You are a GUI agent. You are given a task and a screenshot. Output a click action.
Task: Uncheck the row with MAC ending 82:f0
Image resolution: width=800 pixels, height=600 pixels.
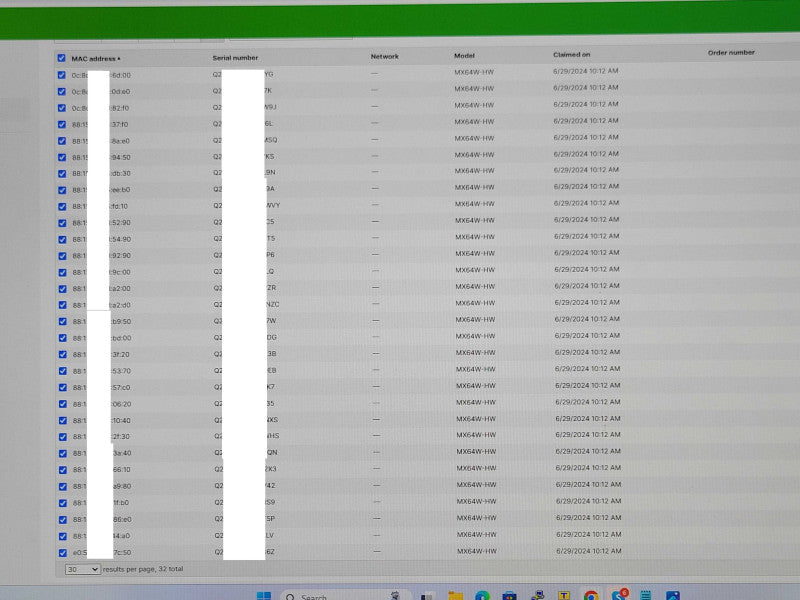[62, 108]
